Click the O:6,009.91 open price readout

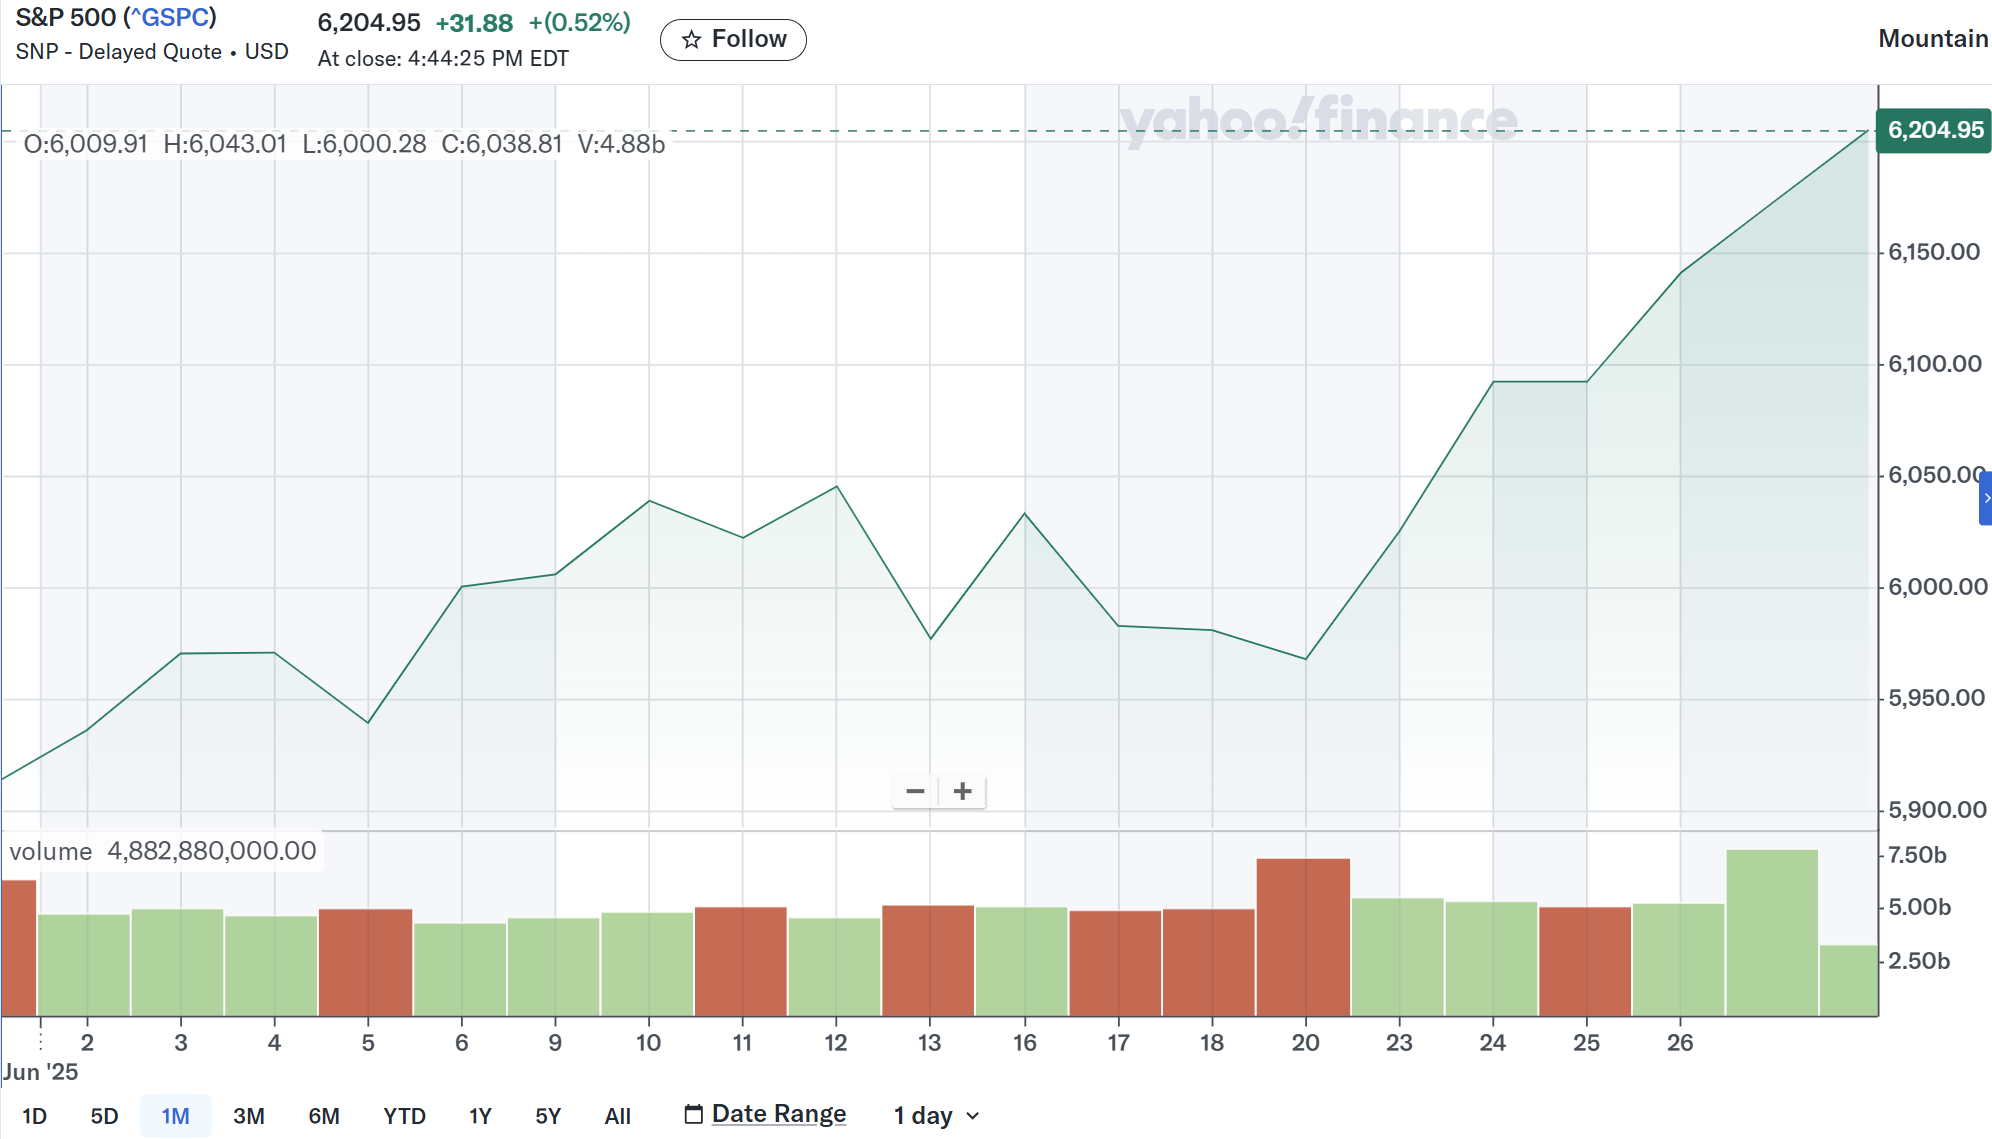pos(86,144)
